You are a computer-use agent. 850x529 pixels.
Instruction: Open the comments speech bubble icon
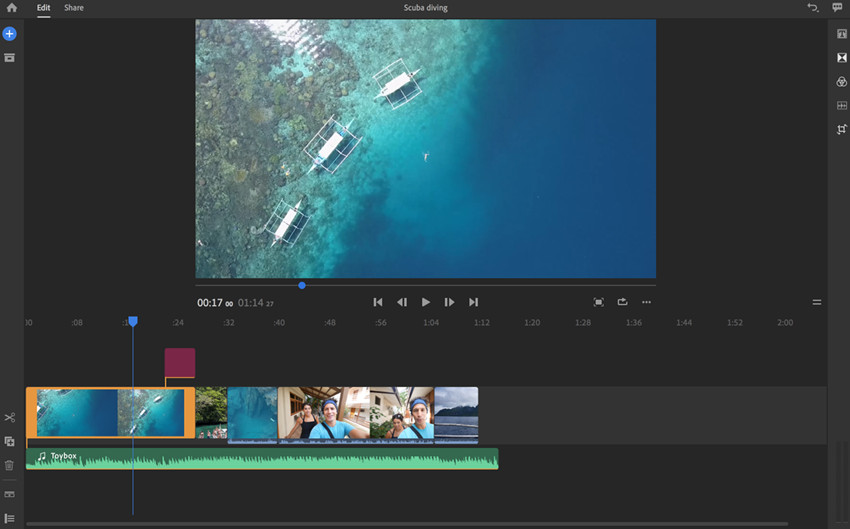pyautogui.click(x=837, y=7)
